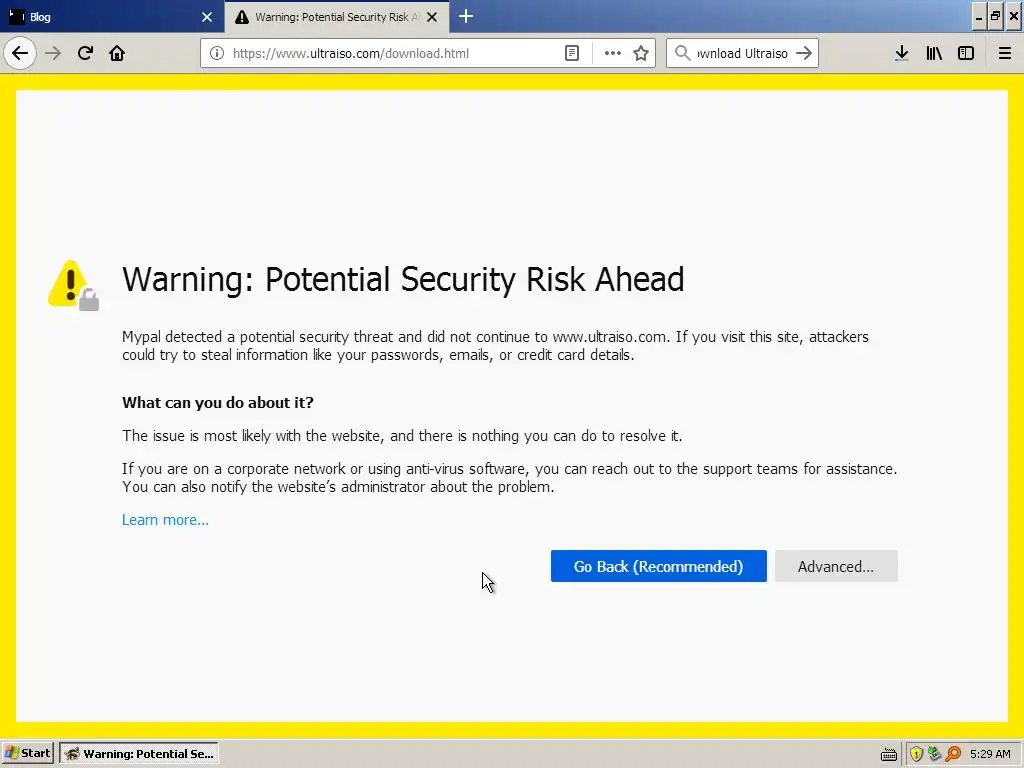Select the Warning taskbar window button

tap(139, 754)
